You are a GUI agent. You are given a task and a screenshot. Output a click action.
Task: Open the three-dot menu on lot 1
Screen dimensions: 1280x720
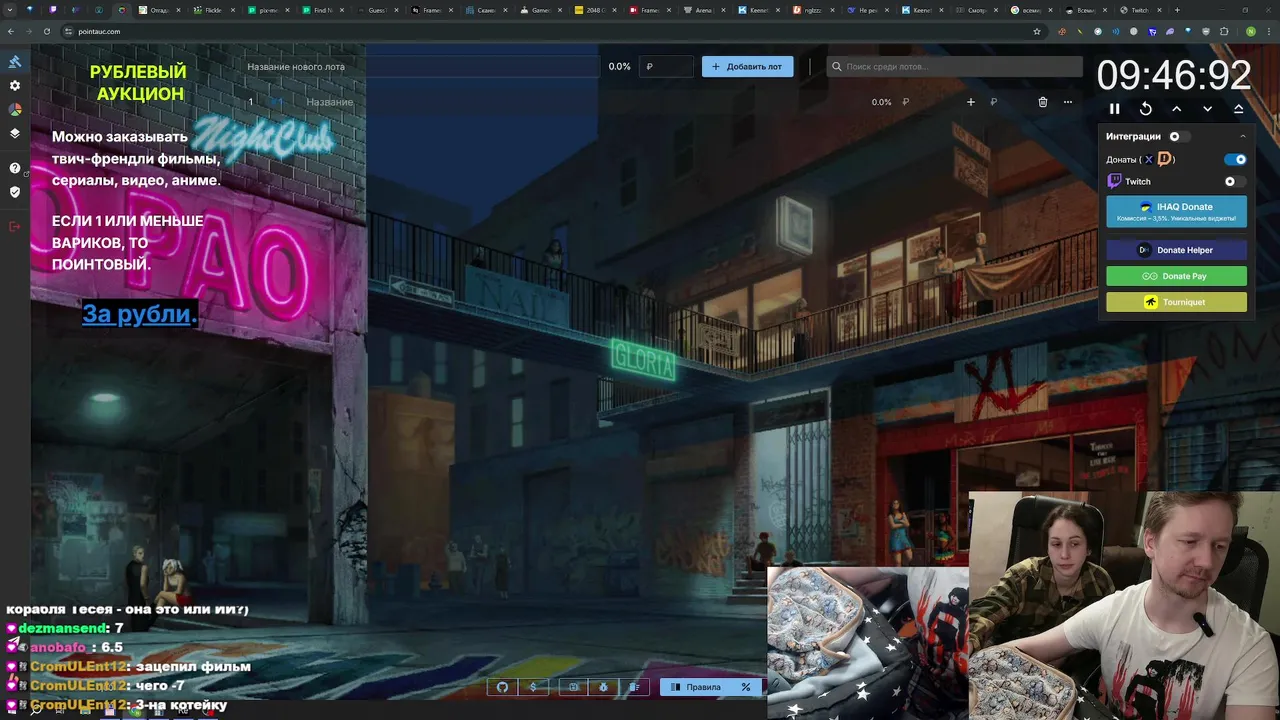[1068, 102]
